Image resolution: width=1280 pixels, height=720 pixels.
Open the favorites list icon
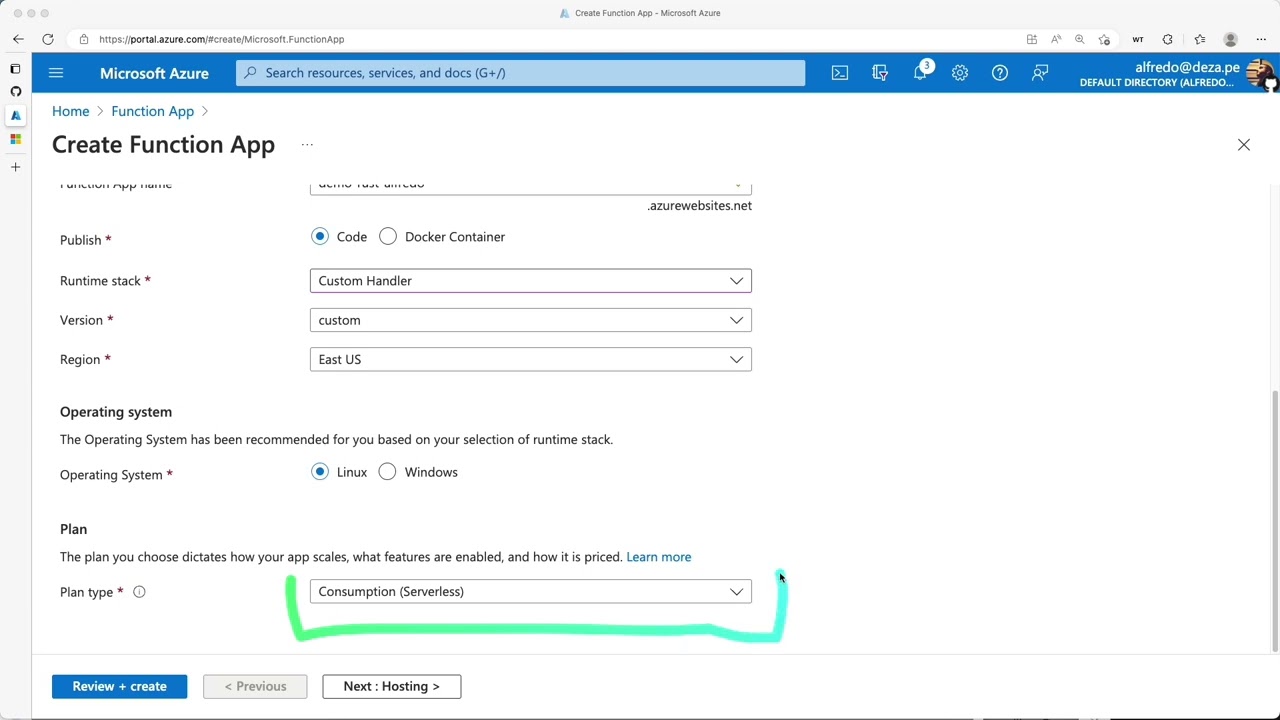(x=1200, y=39)
